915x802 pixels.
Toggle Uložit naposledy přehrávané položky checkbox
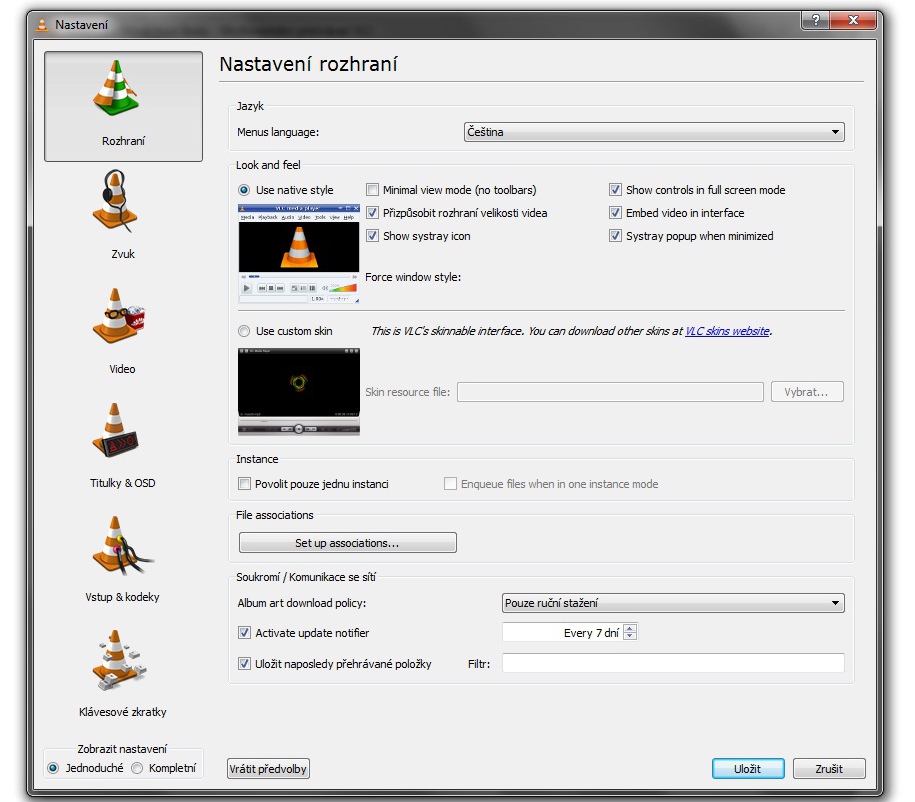point(245,664)
